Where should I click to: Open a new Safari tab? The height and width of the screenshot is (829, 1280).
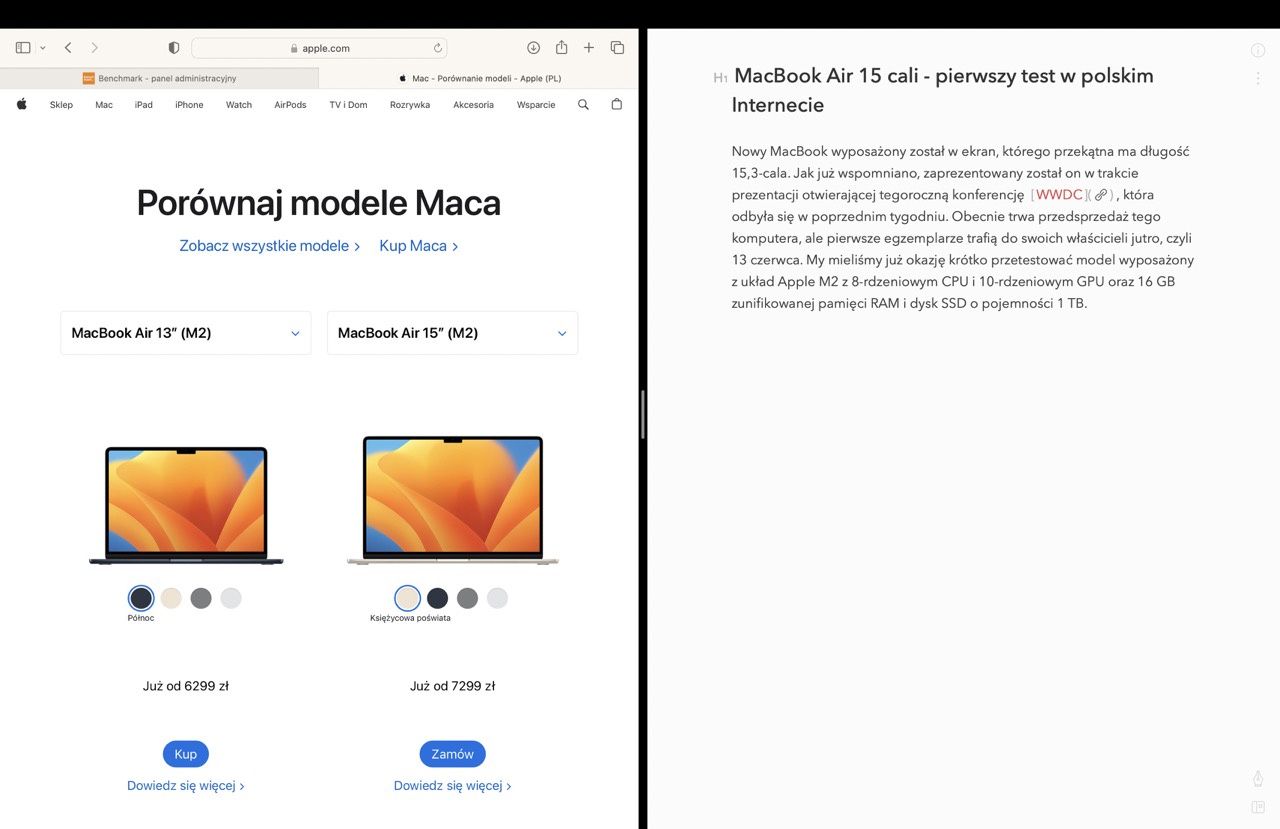pos(589,48)
